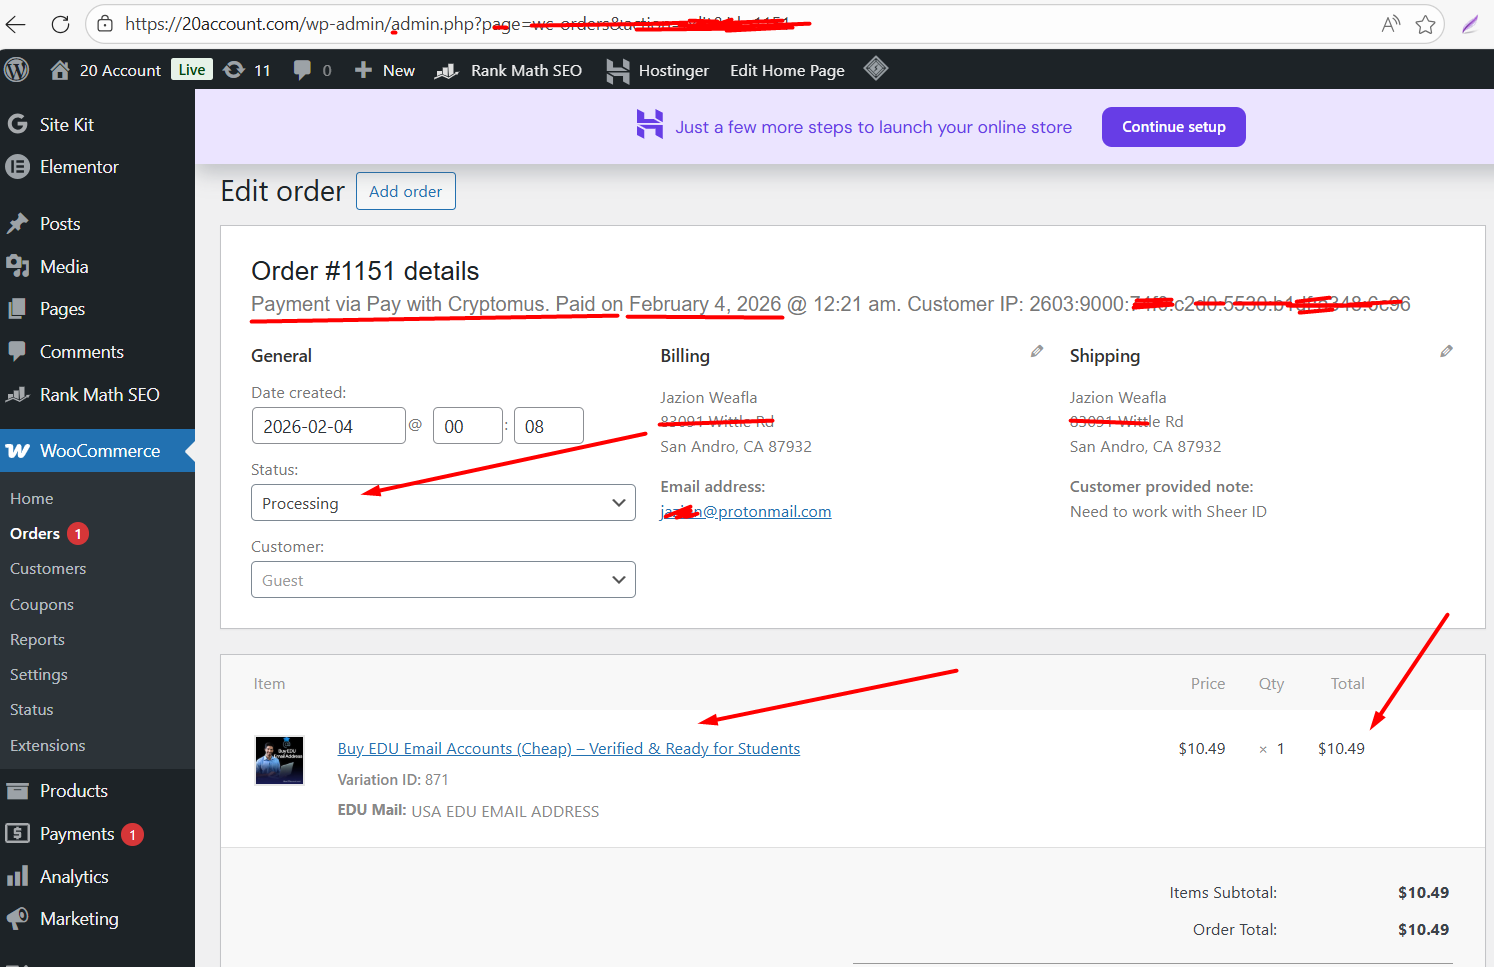Bookmark page with the star icon

1426,24
